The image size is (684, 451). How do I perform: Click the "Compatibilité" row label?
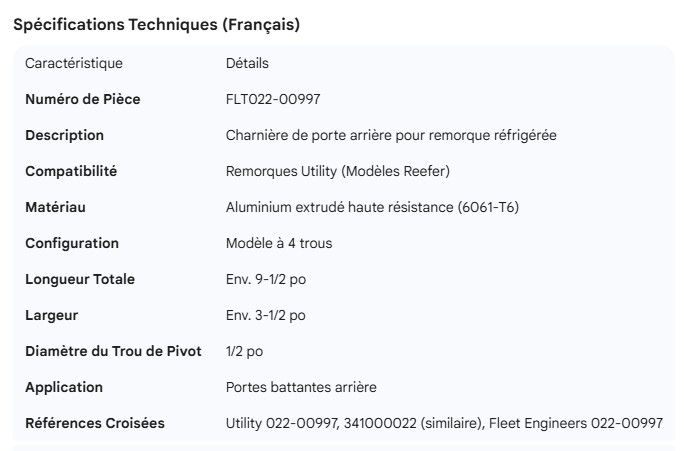(71, 171)
